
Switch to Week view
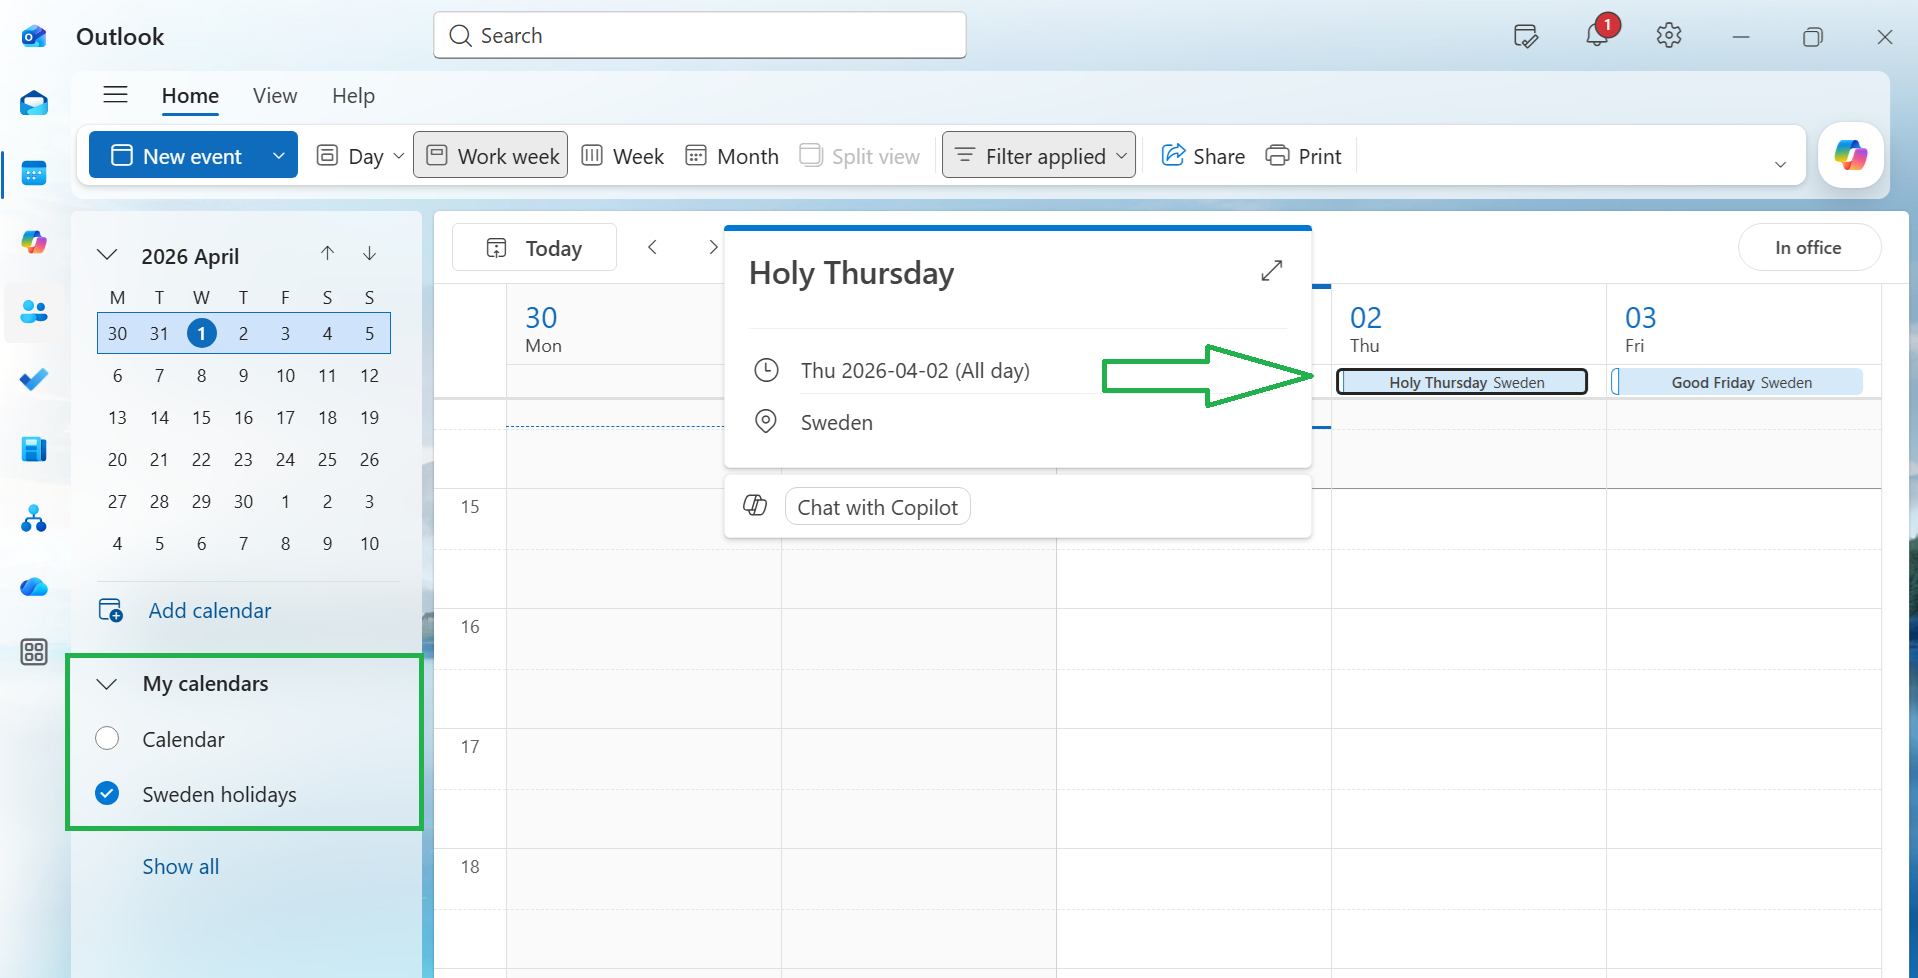623,156
